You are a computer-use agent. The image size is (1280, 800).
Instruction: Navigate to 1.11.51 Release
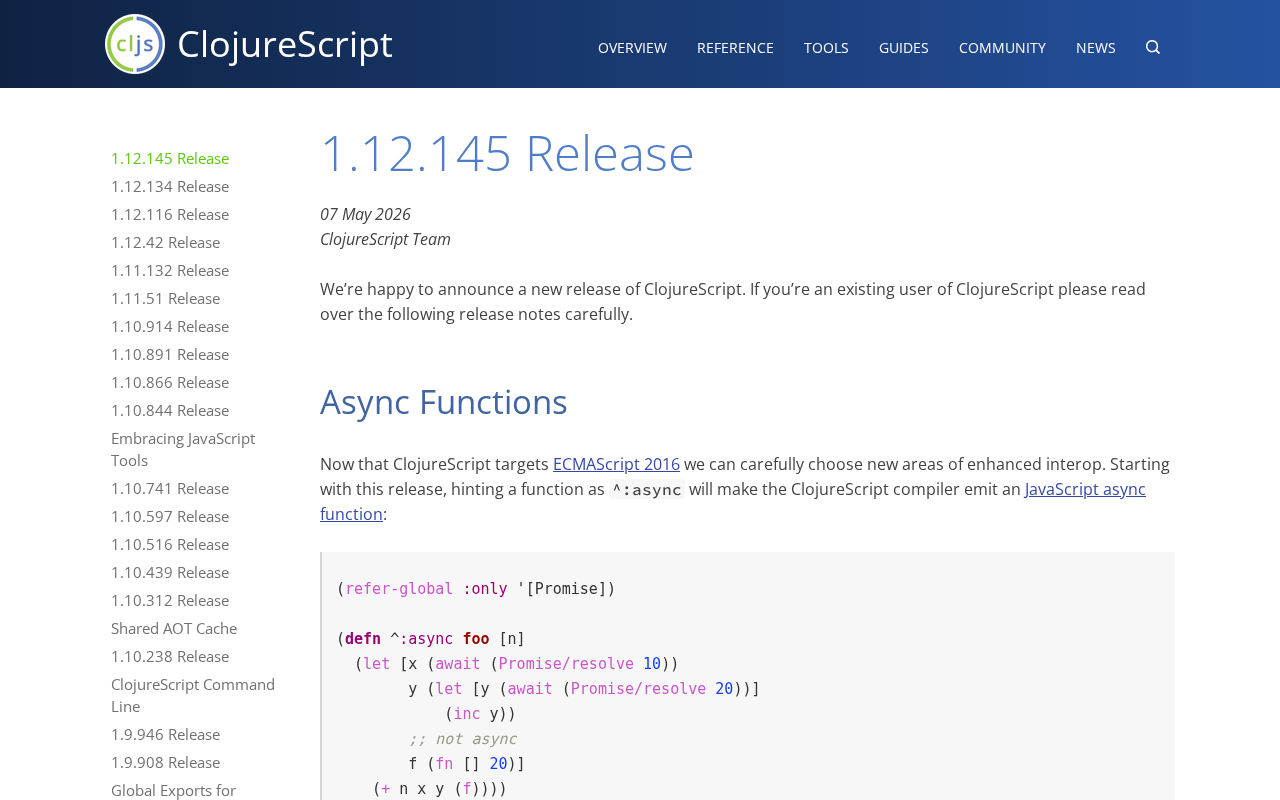pyautogui.click(x=165, y=298)
